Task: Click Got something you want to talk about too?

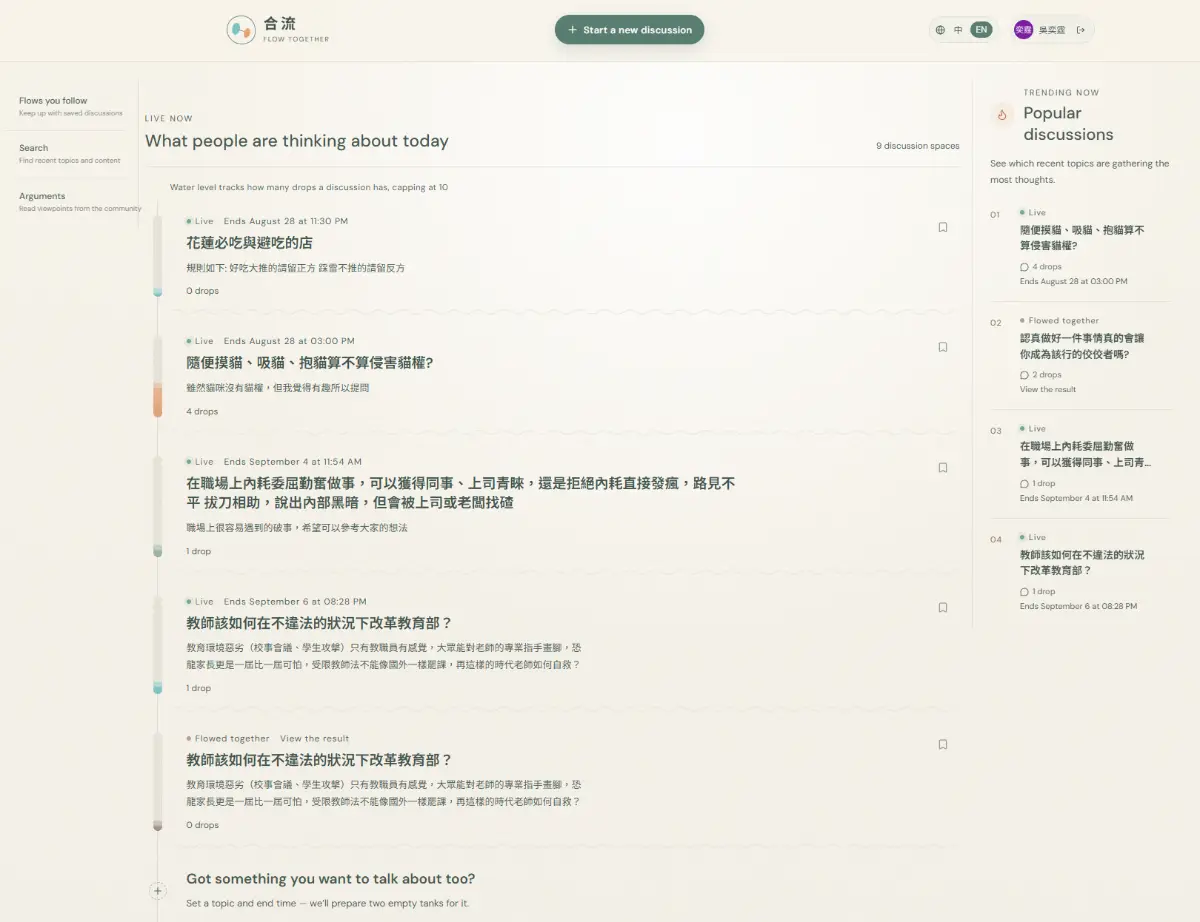Action: 330,879
